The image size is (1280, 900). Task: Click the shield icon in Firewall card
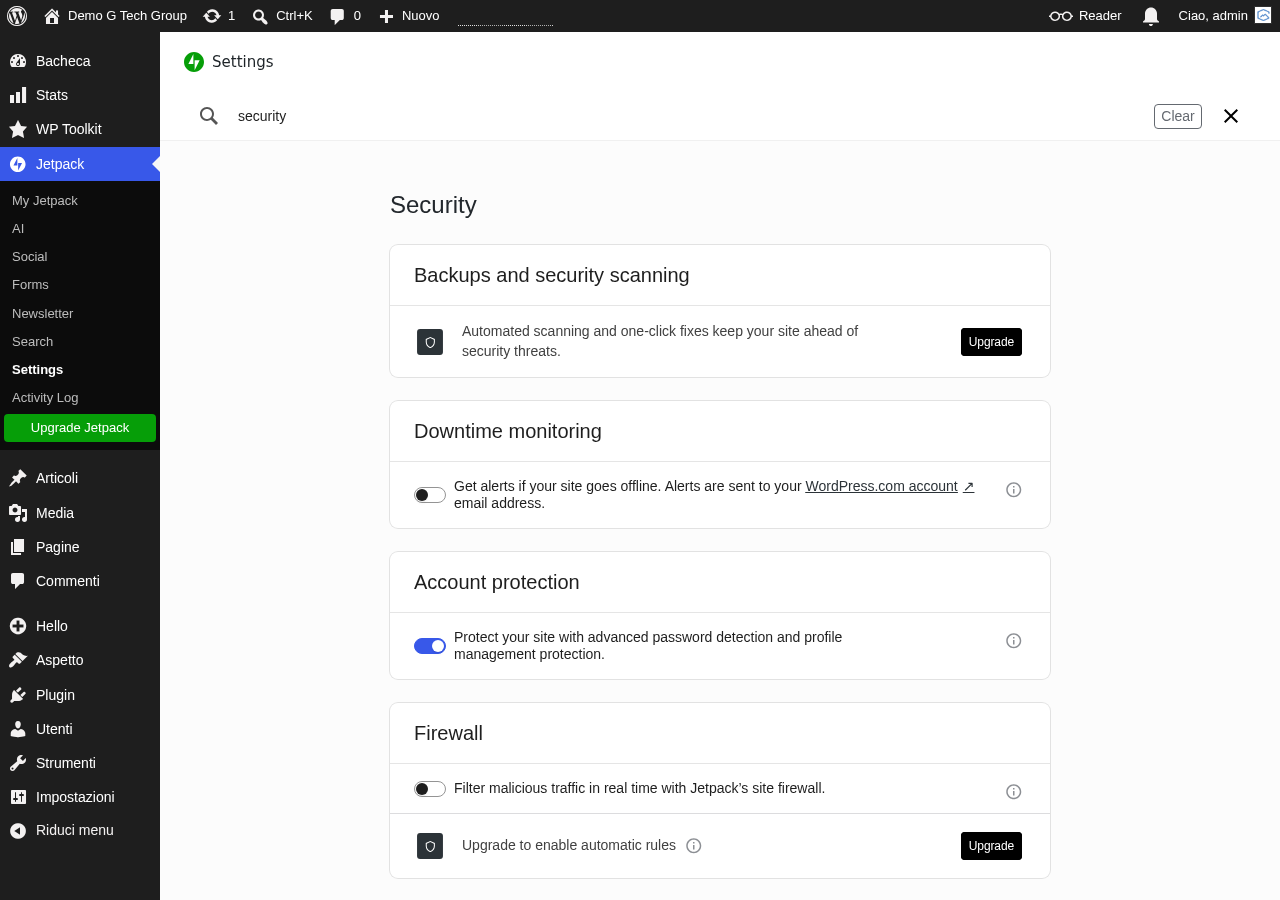[x=430, y=846]
